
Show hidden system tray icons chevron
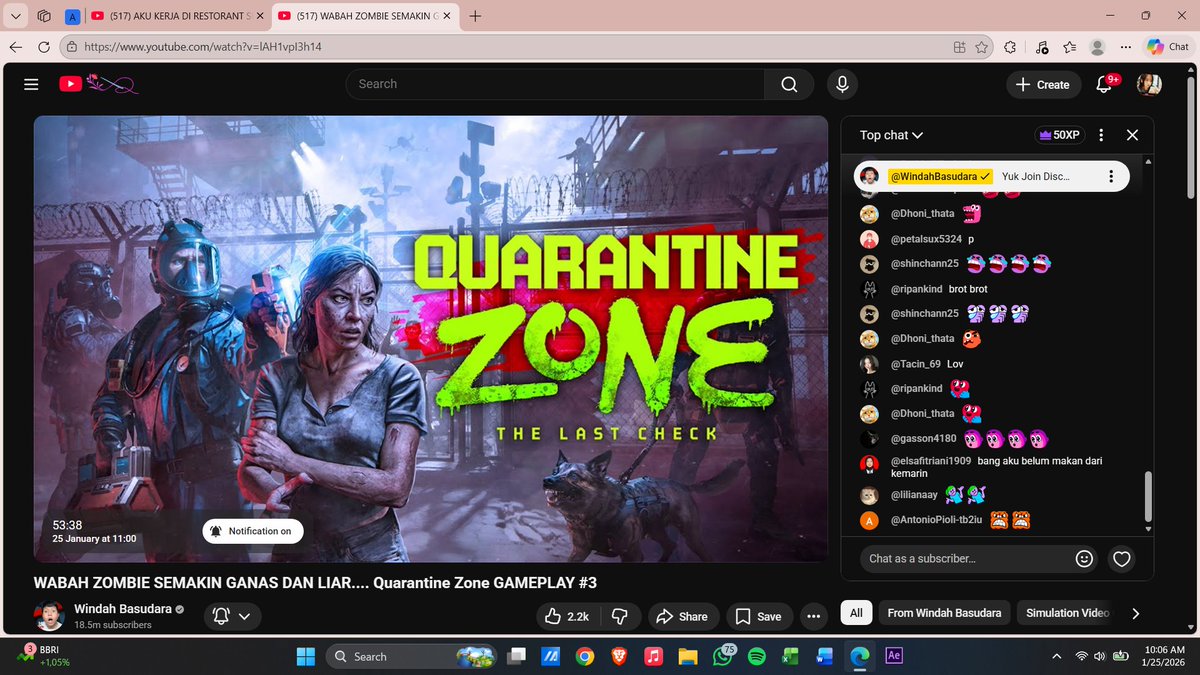(1057, 656)
